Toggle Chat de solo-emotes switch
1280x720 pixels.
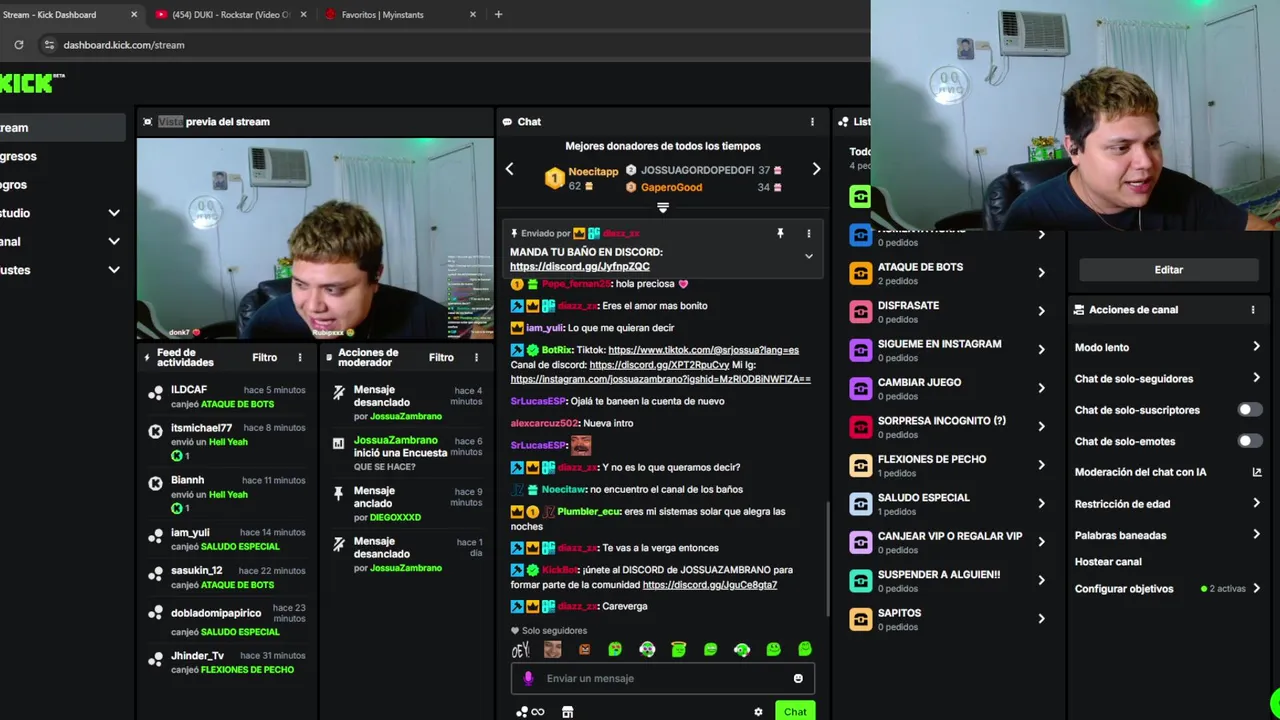(1250, 441)
